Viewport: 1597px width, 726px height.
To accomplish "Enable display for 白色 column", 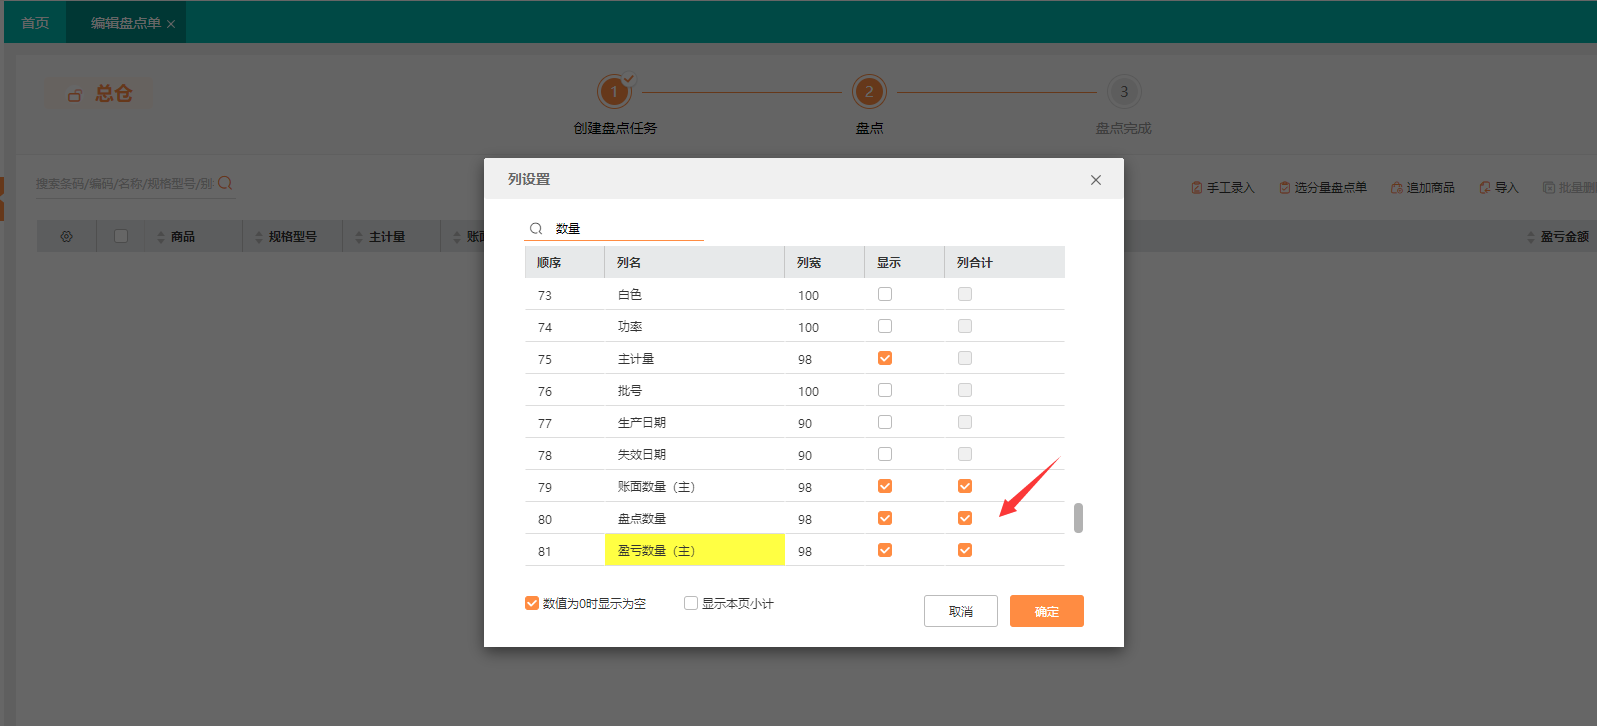I will click(884, 294).
